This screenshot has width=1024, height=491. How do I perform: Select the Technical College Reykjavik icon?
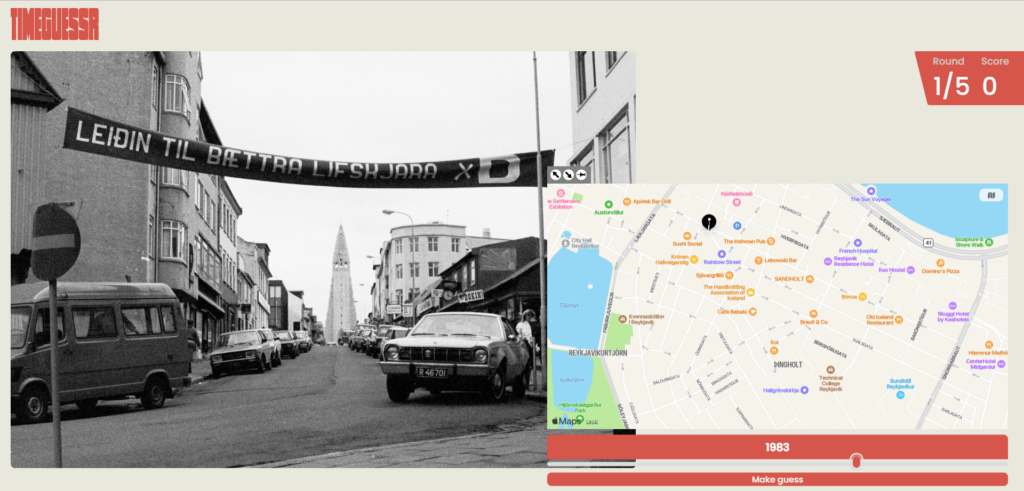click(x=831, y=370)
